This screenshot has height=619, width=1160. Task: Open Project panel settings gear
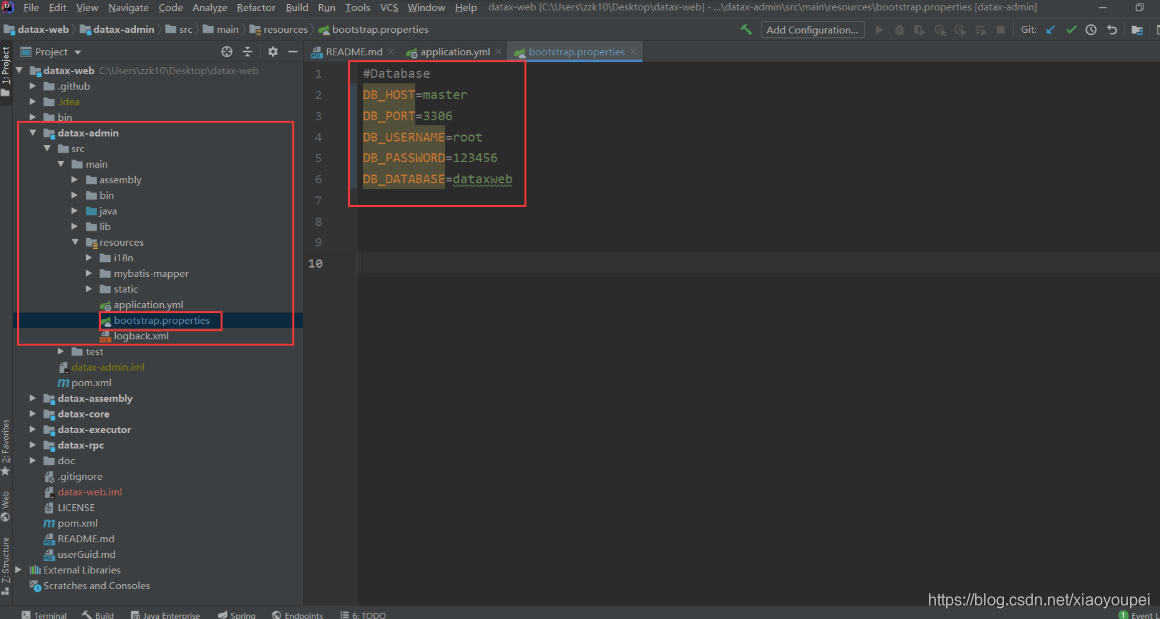[273, 52]
